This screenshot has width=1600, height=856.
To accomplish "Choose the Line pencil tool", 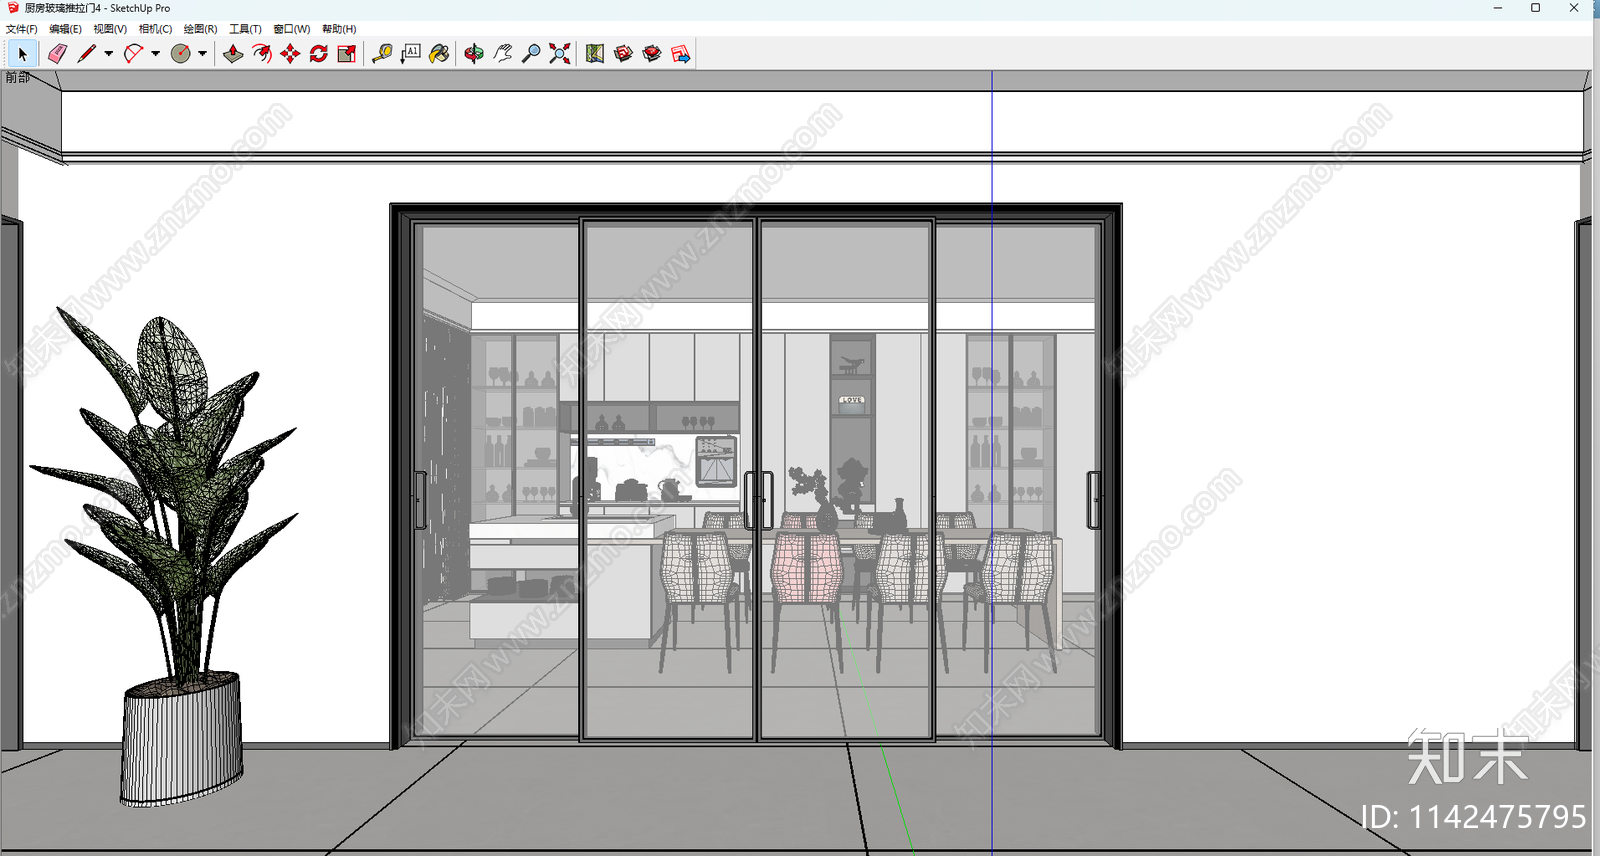I will [87, 54].
